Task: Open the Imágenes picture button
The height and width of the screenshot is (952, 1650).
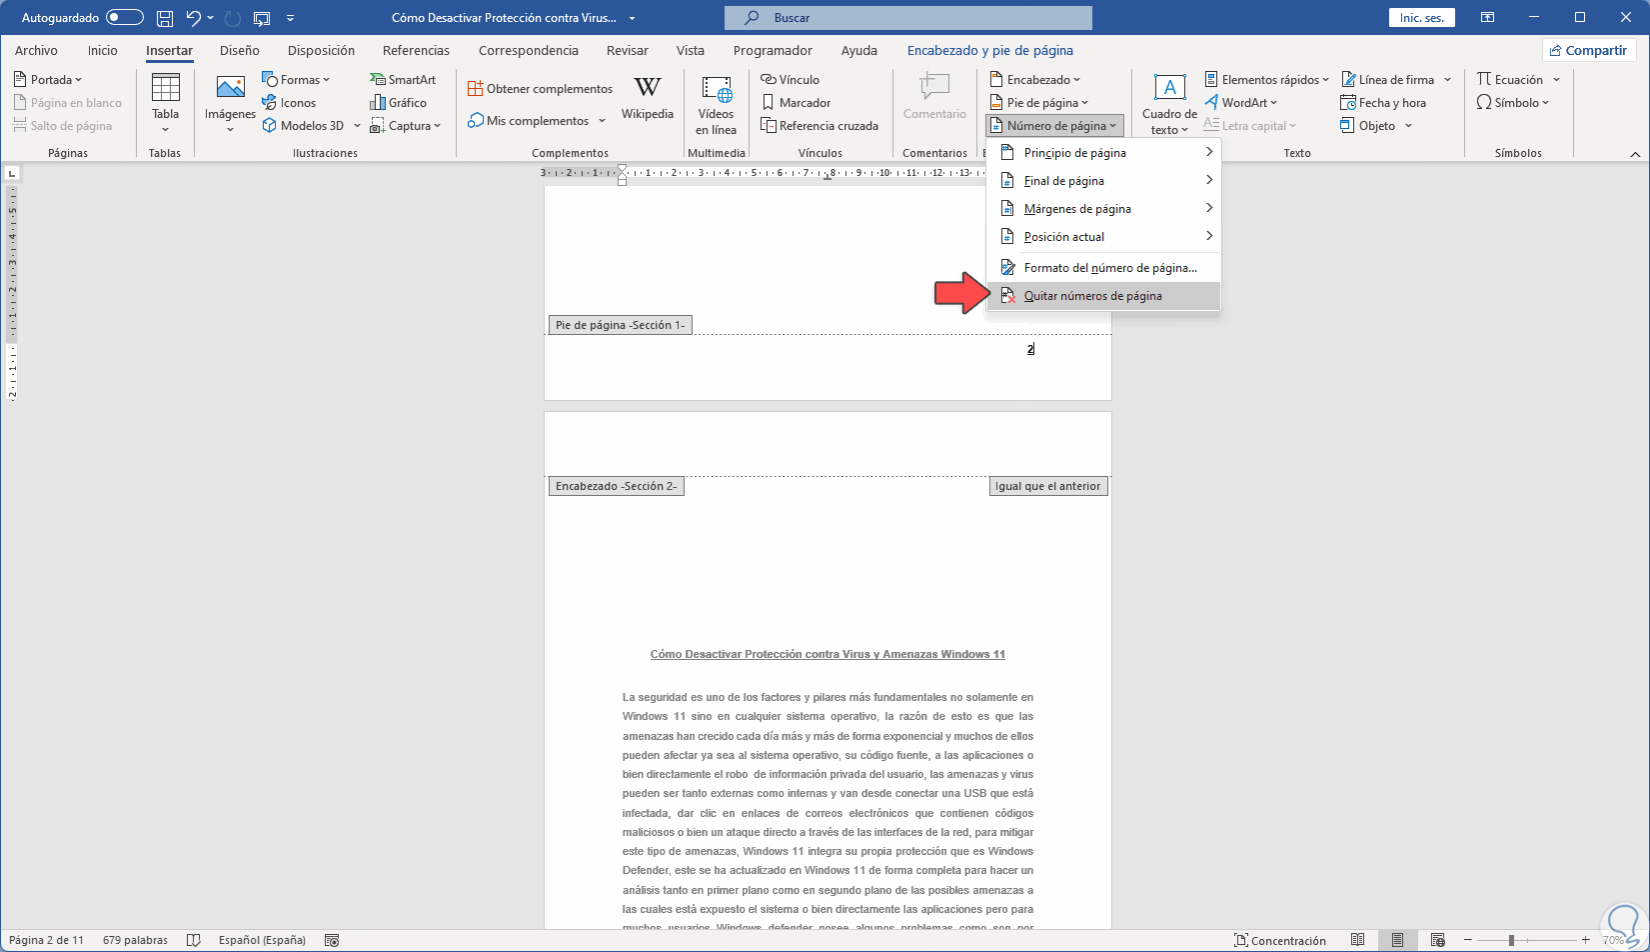Action: [230, 103]
